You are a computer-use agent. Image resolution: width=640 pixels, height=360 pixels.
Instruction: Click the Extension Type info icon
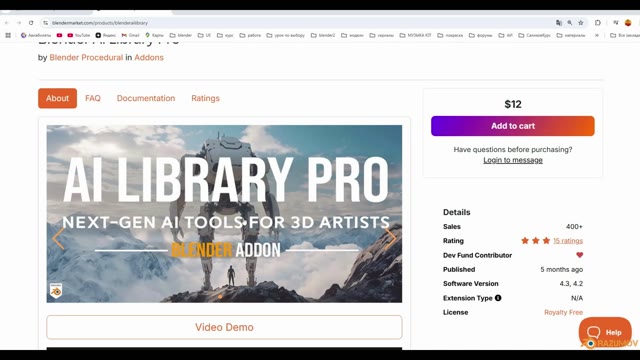click(x=498, y=298)
